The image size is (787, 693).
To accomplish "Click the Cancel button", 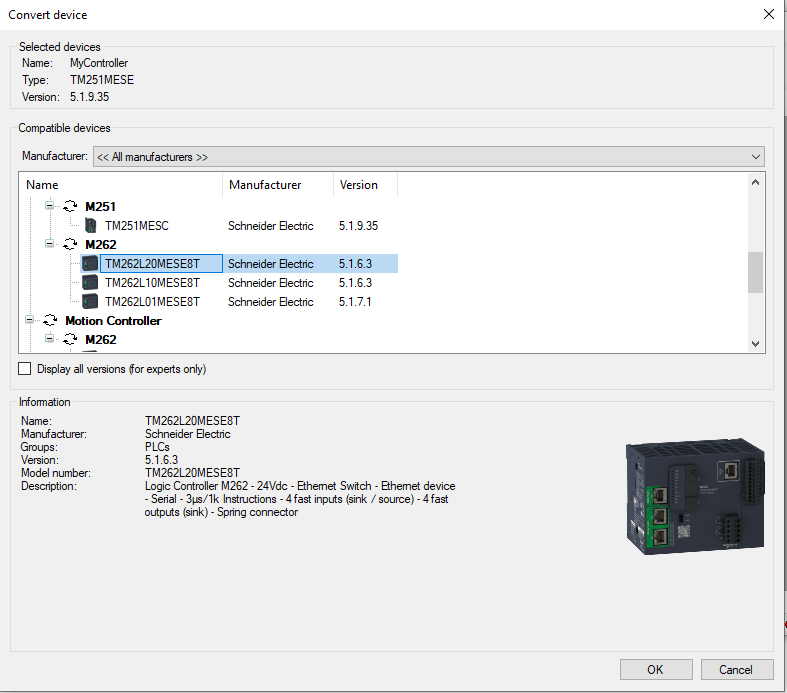I will coord(737,669).
